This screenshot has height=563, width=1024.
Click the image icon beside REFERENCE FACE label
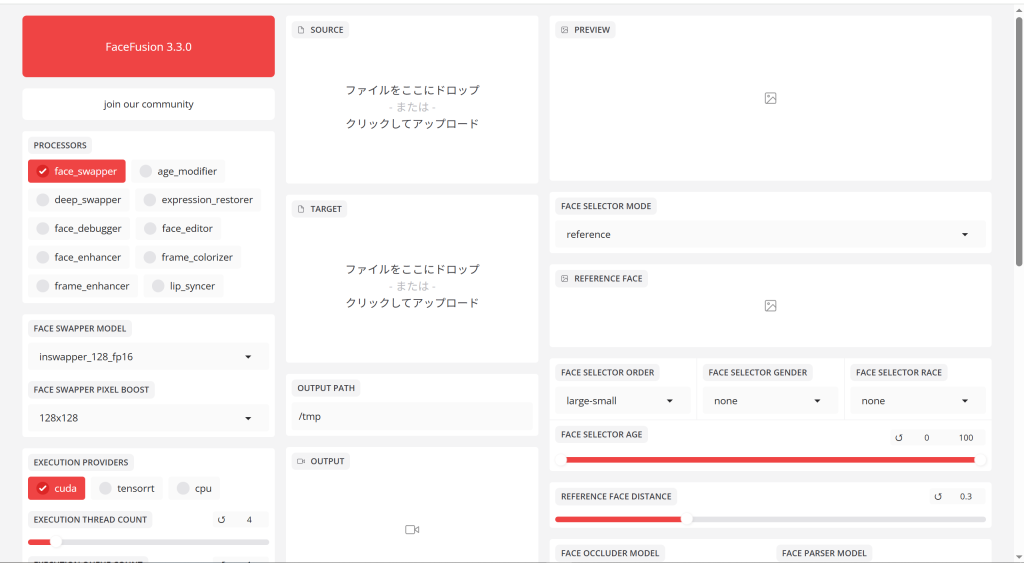[565, 279]
